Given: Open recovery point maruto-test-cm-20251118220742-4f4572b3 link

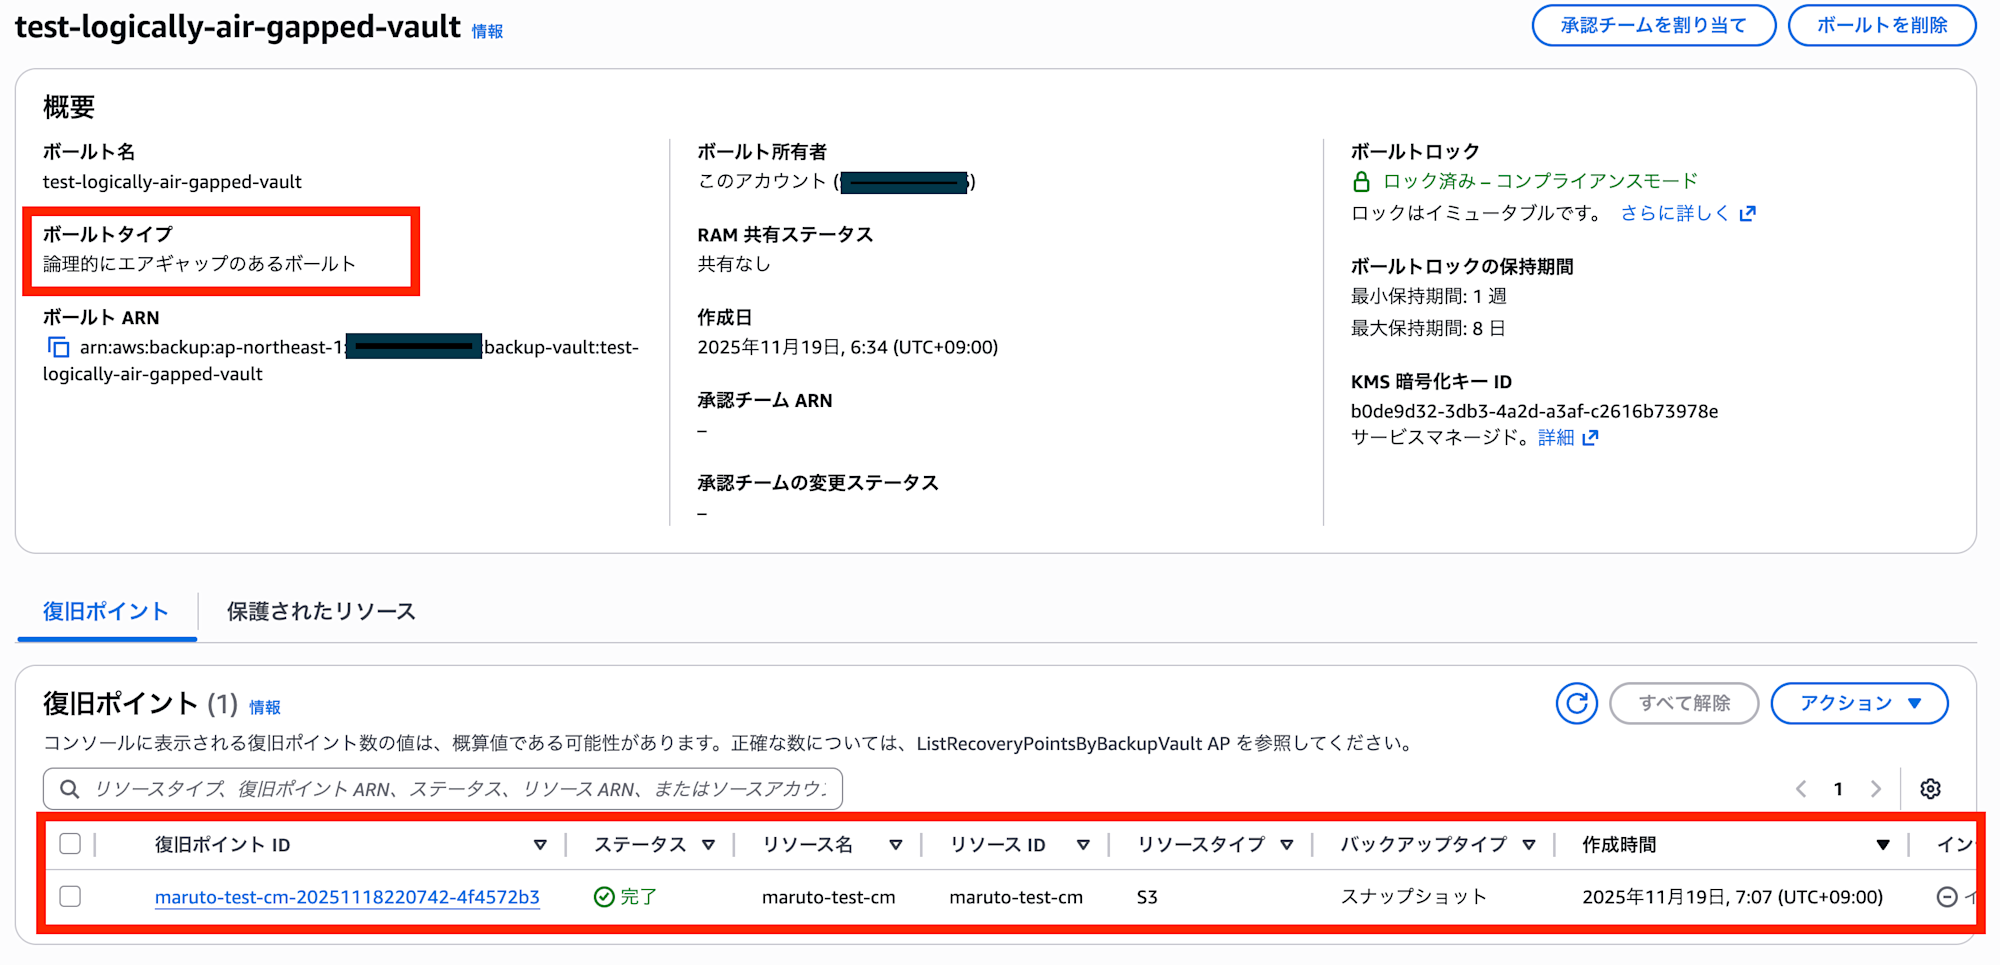Looking at the screenshot, I should 347,897.
